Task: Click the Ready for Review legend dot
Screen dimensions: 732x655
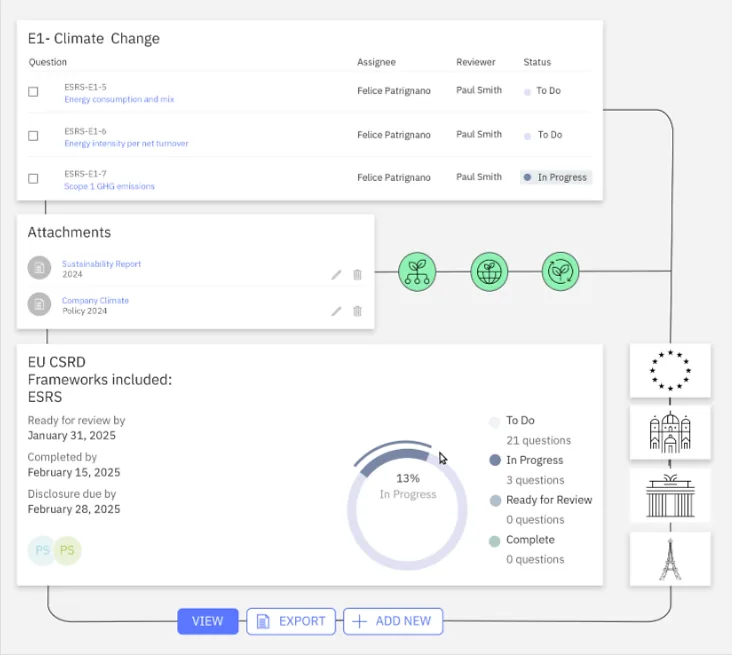Action: pyautogui.click(x=495, y=501)
